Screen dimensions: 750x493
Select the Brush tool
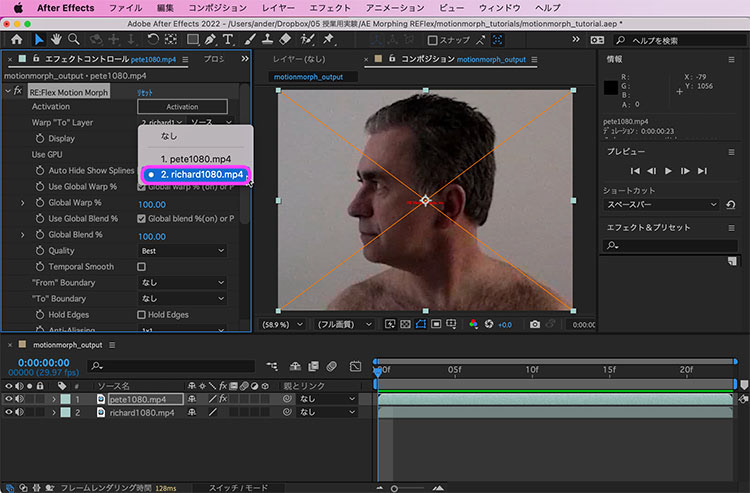(250, 40)
